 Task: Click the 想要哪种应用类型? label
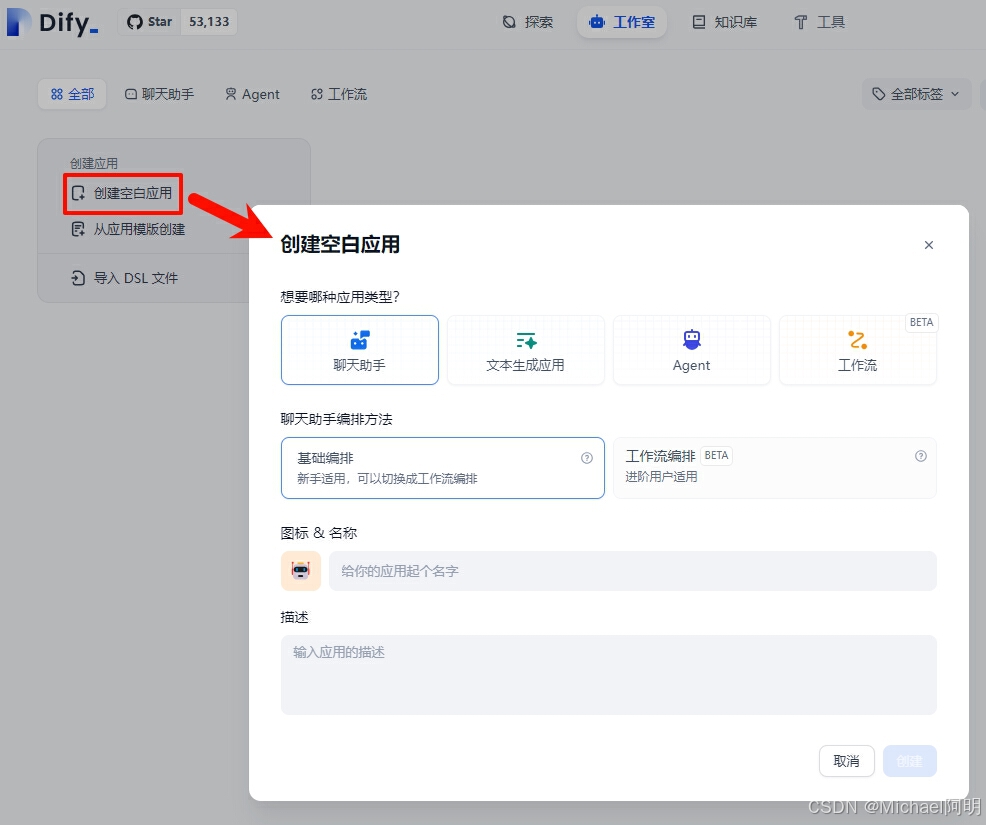point(340,297)
